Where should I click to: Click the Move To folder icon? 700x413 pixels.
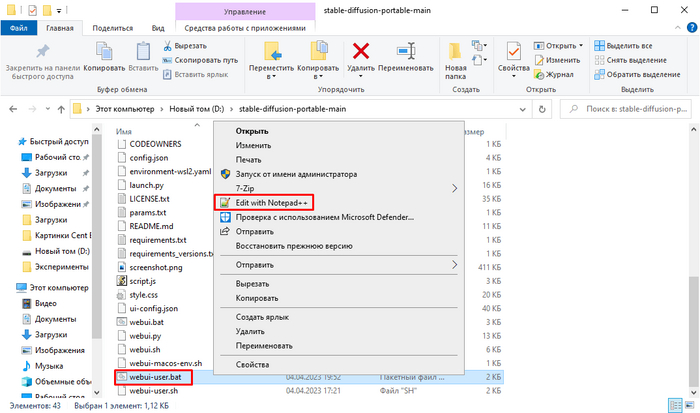tap(271, 51)
